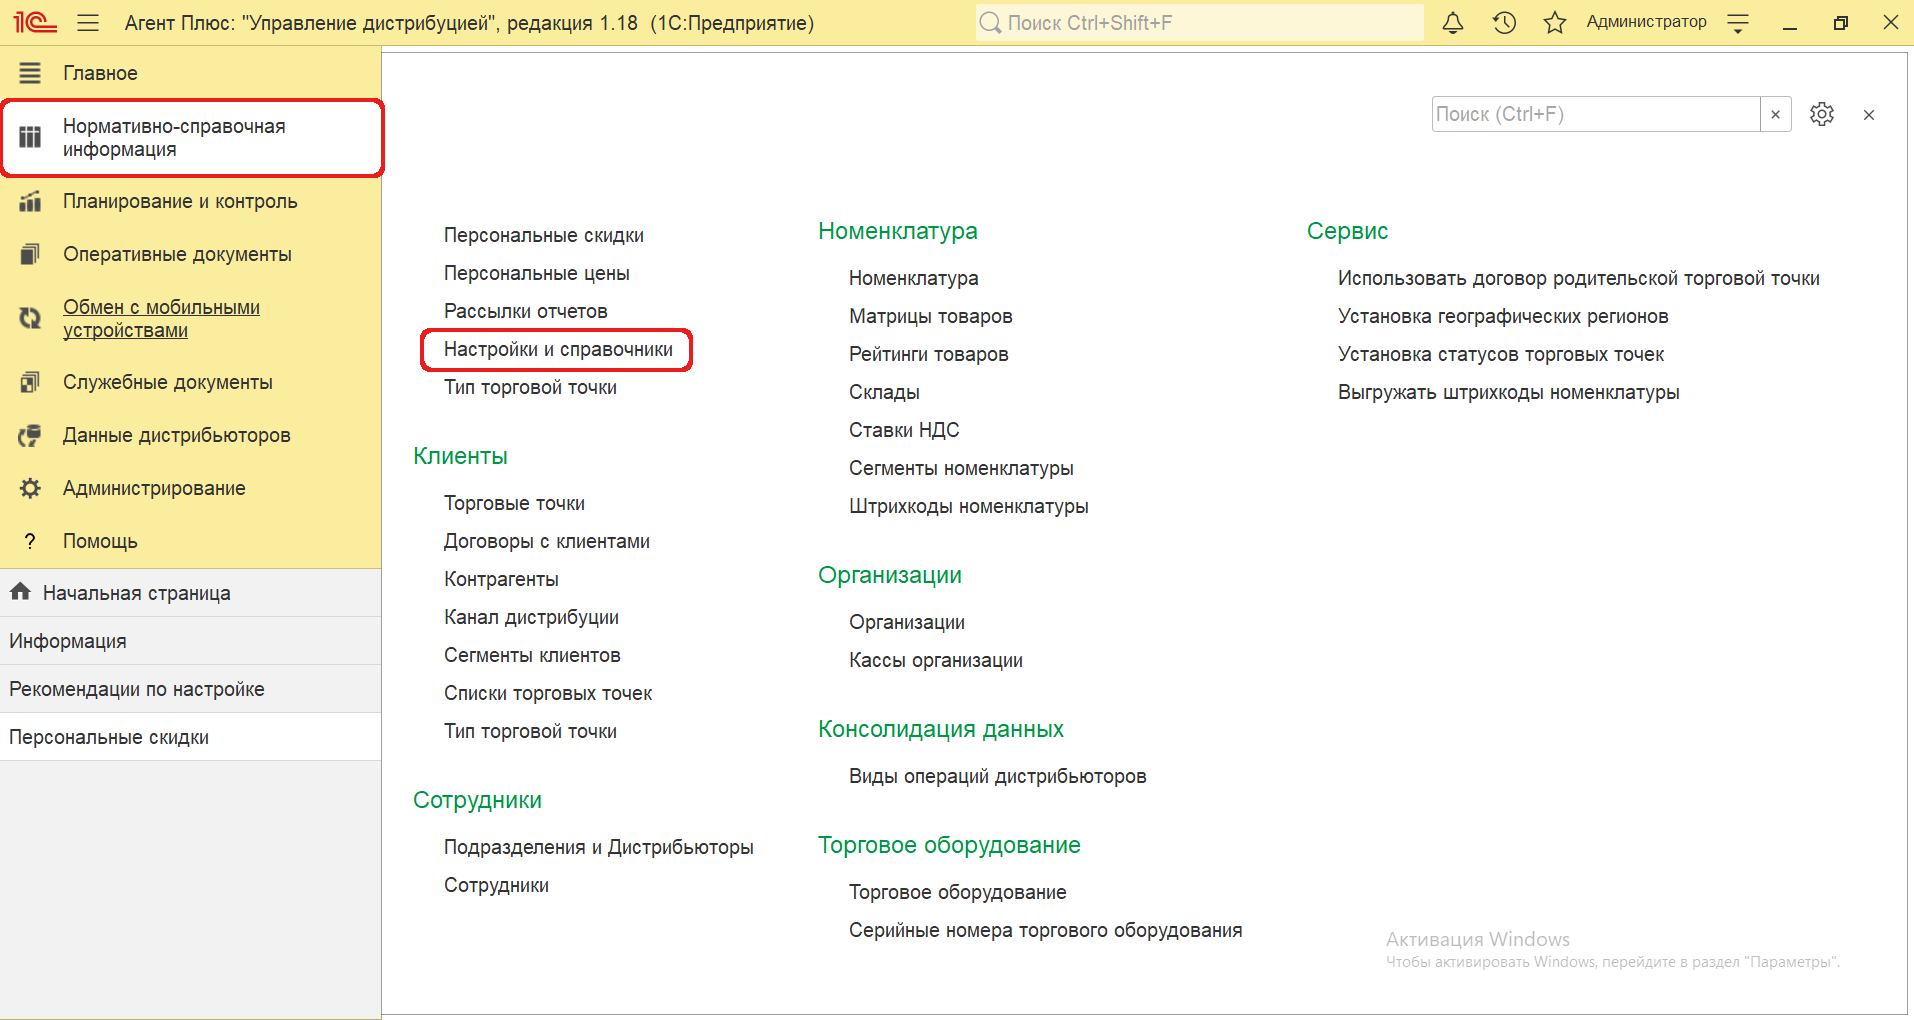
Task: Switch to Рекомендации по настройке tab
Action: [x=137, y=689]
